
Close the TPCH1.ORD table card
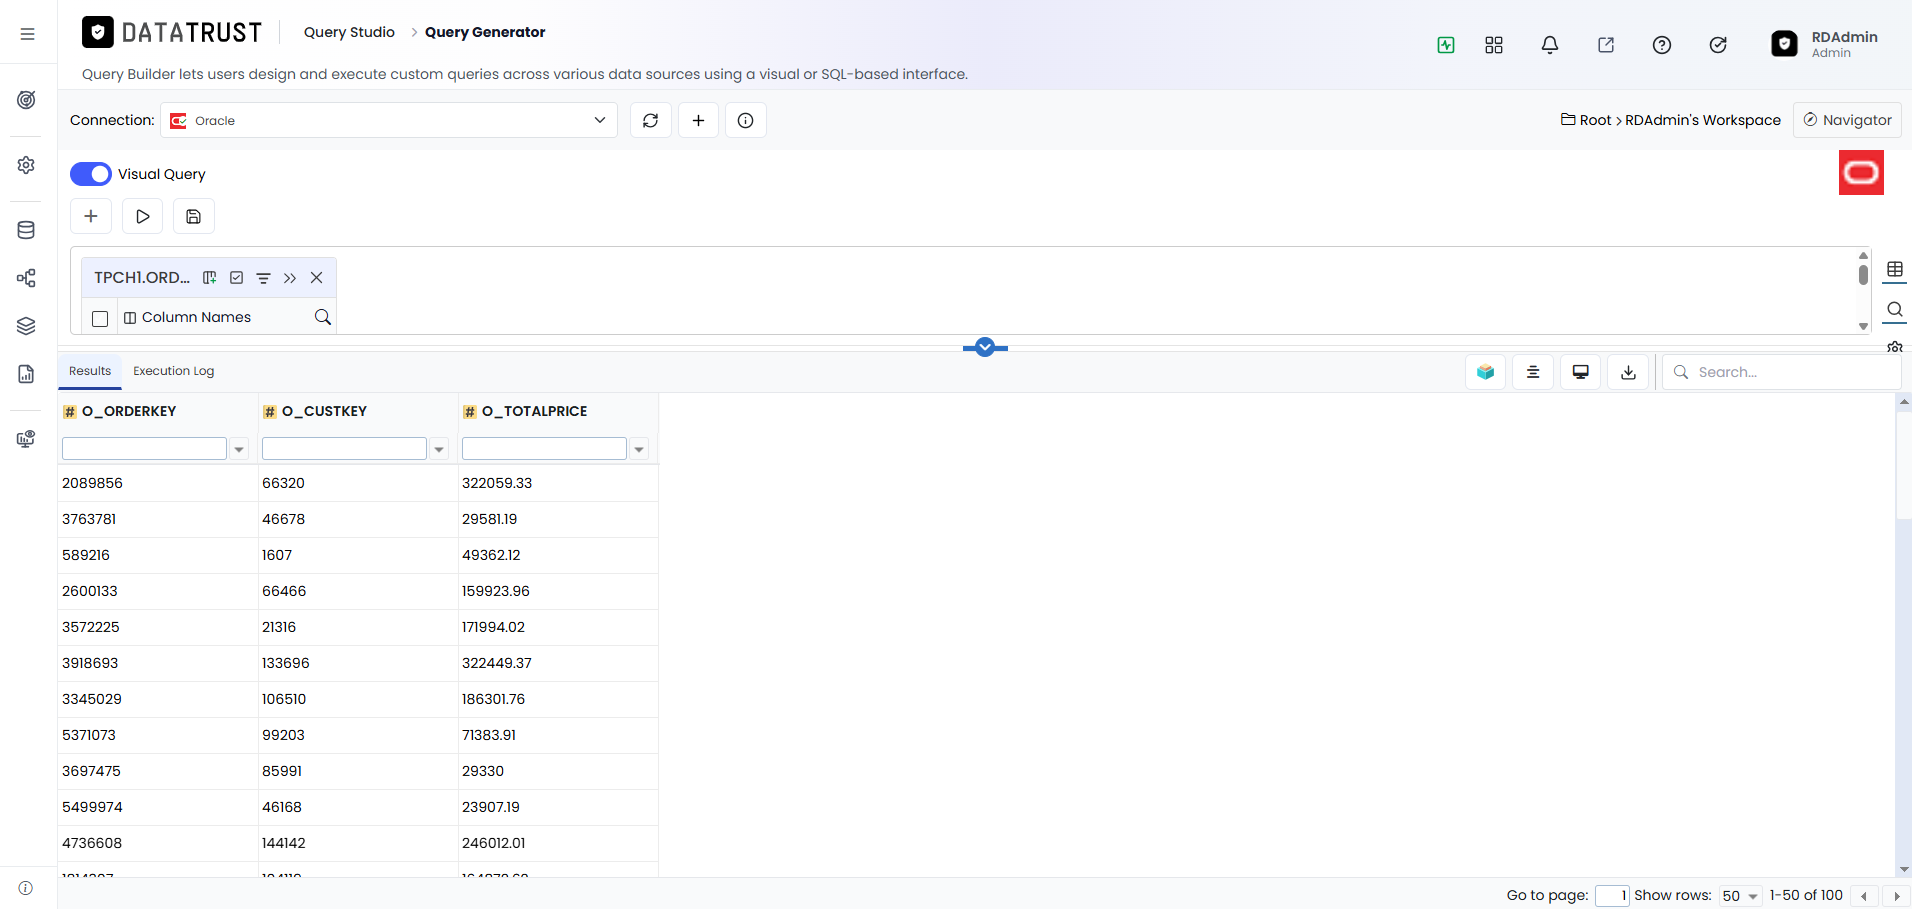[x=317, y=278]
